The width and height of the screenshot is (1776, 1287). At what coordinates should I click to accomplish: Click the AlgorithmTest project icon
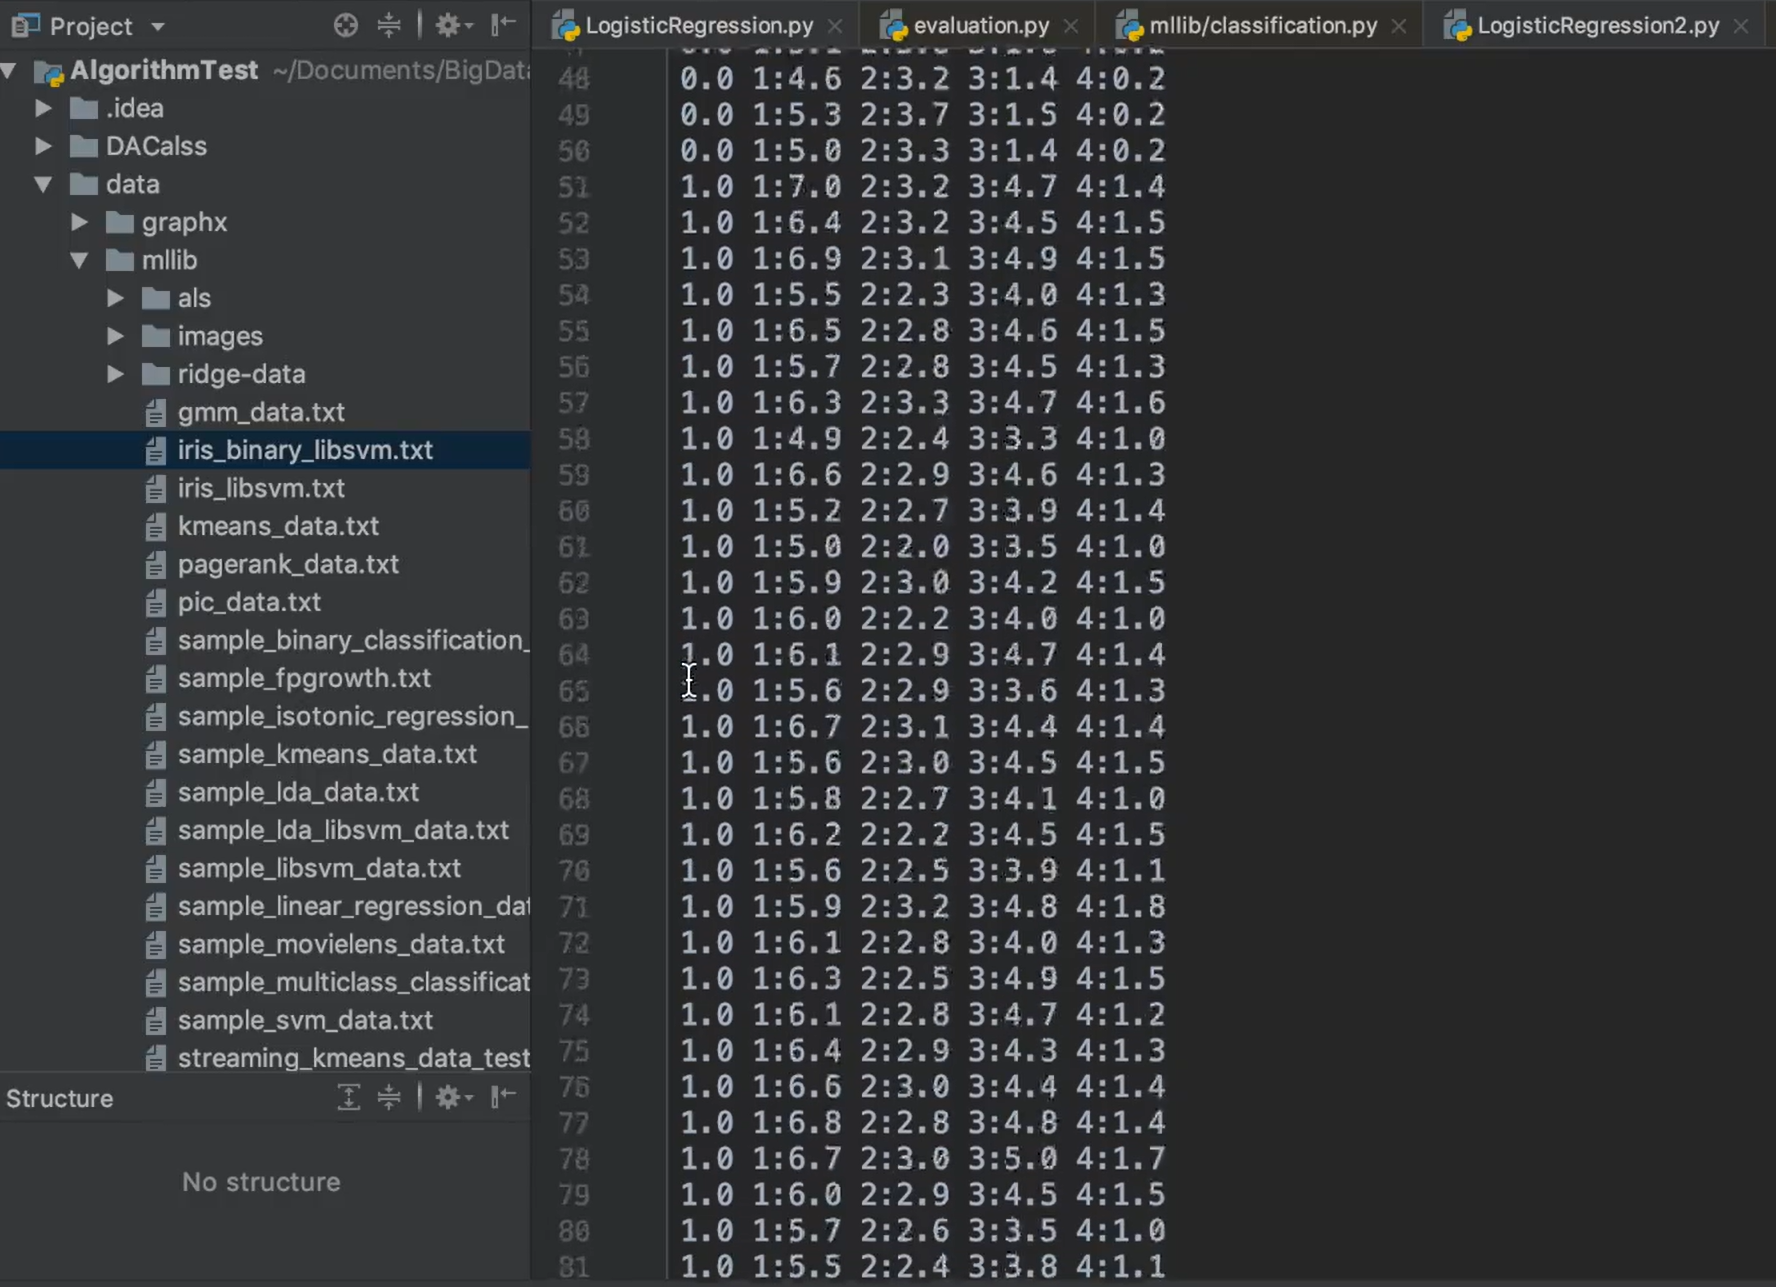click(48, 71)
